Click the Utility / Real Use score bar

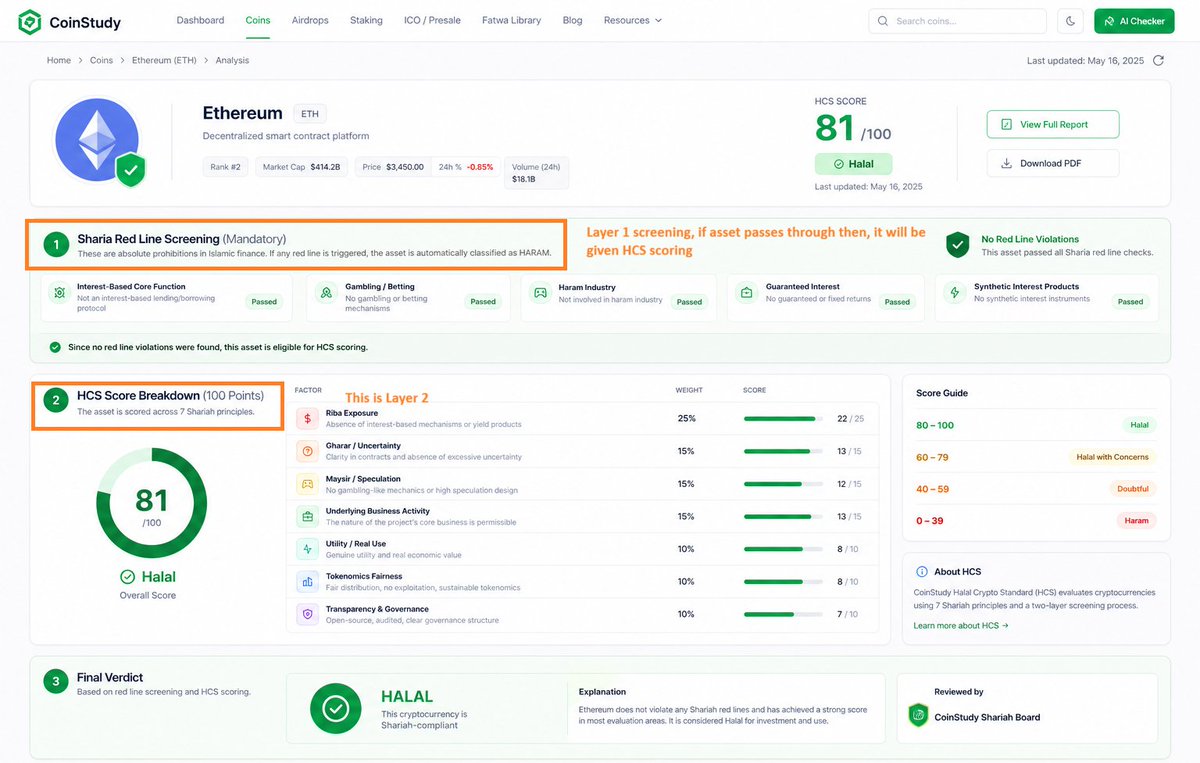[784, 549]
